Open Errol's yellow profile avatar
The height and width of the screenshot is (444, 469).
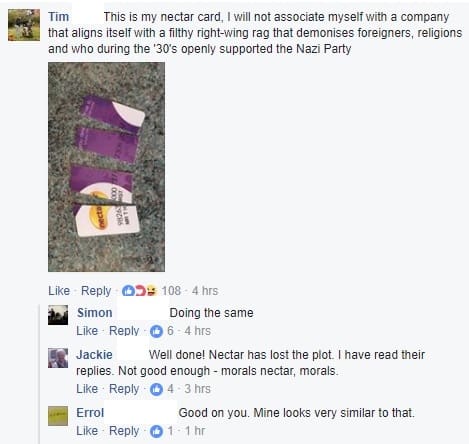point(58,416)
